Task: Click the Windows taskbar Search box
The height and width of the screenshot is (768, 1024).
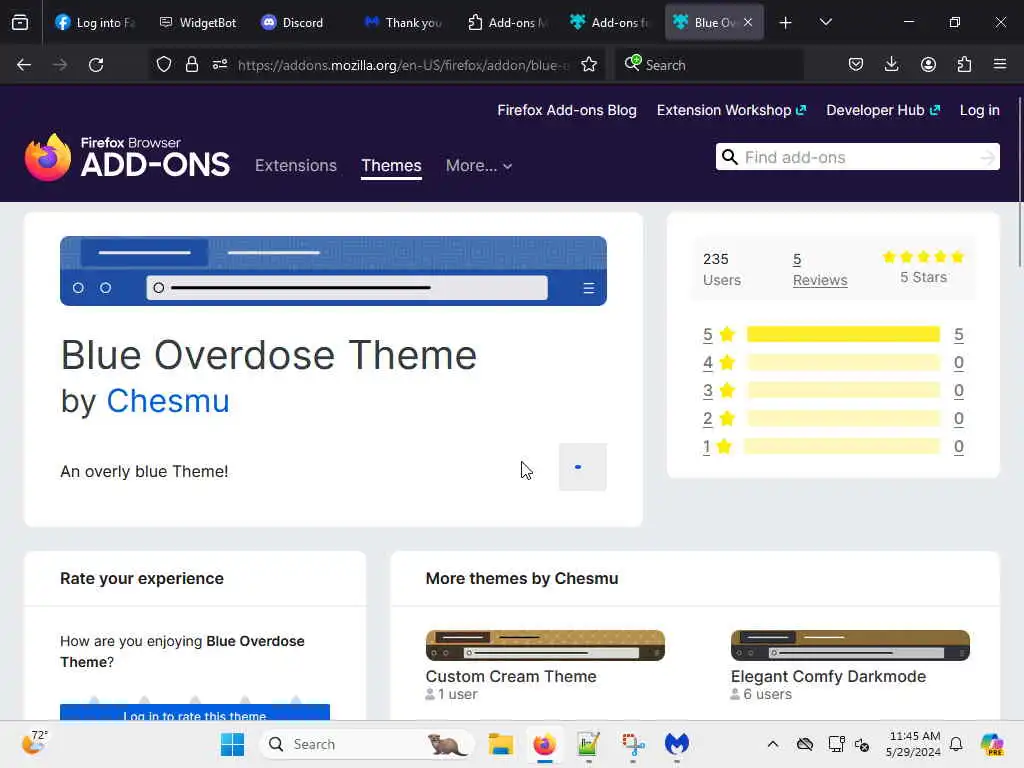Action: click(367, 744)
